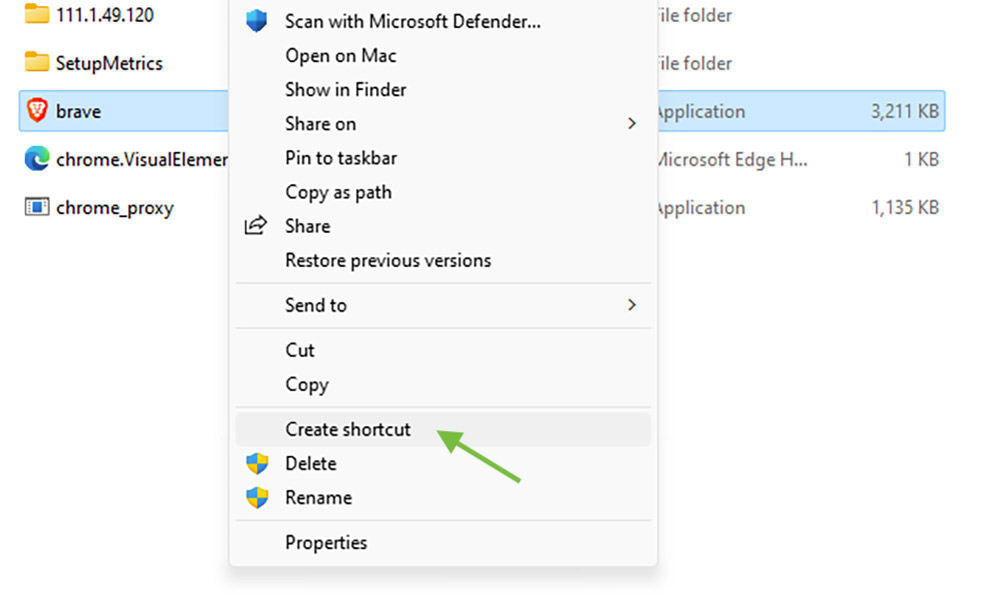Click the 111.1.49.120 folder icon

[x=37, y=14]
